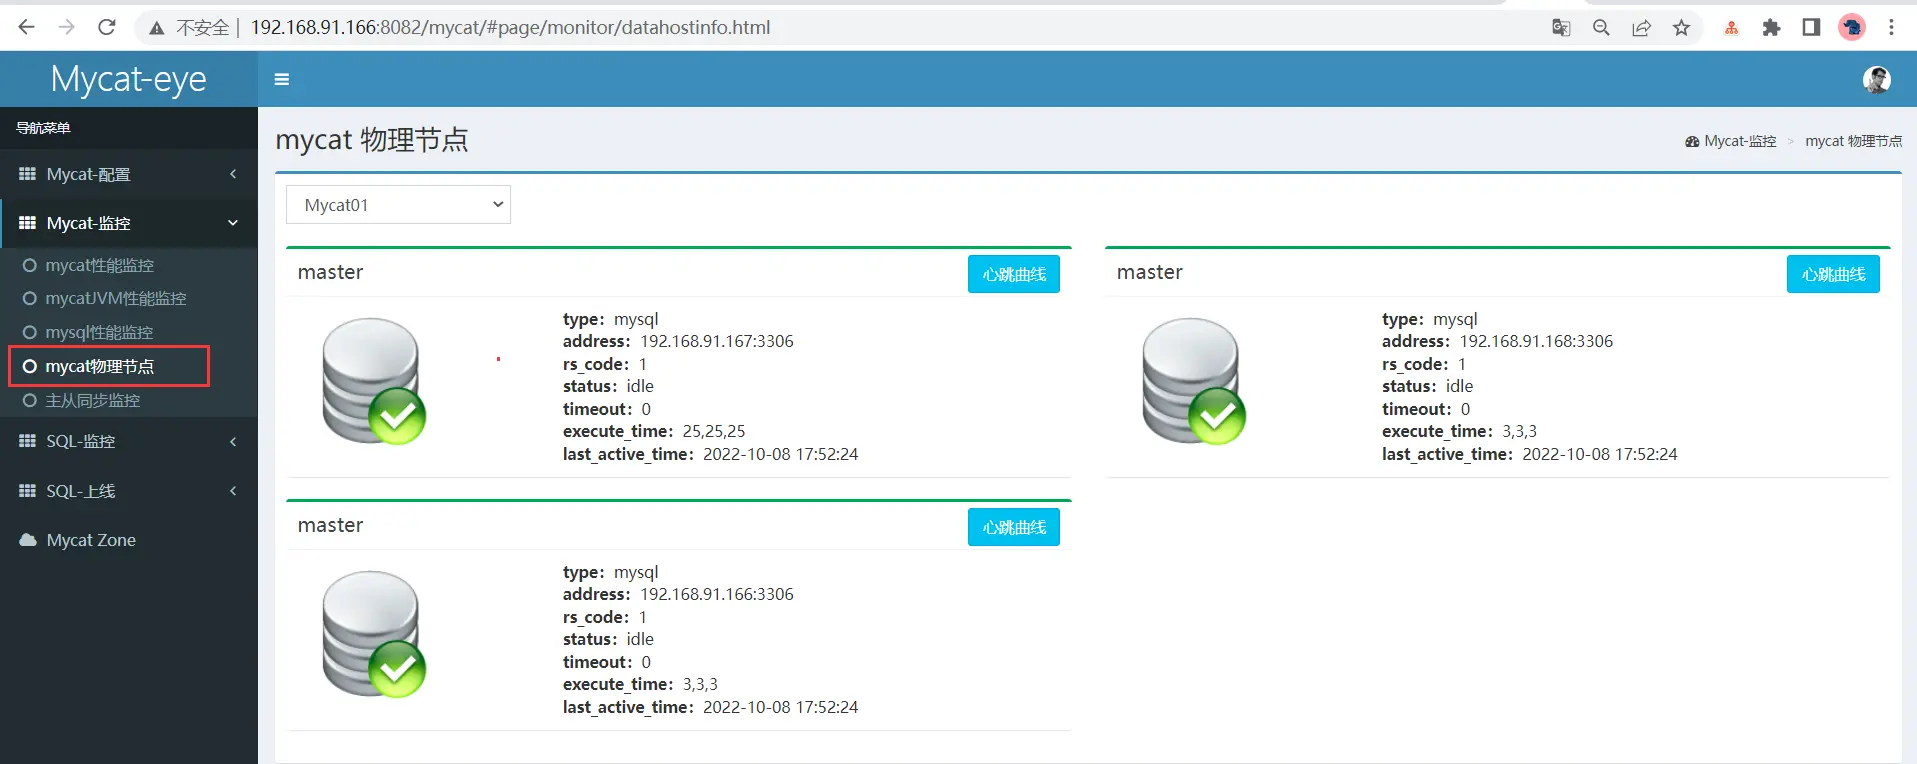Open the Mycat Zone menu entry

pos(91,540)
